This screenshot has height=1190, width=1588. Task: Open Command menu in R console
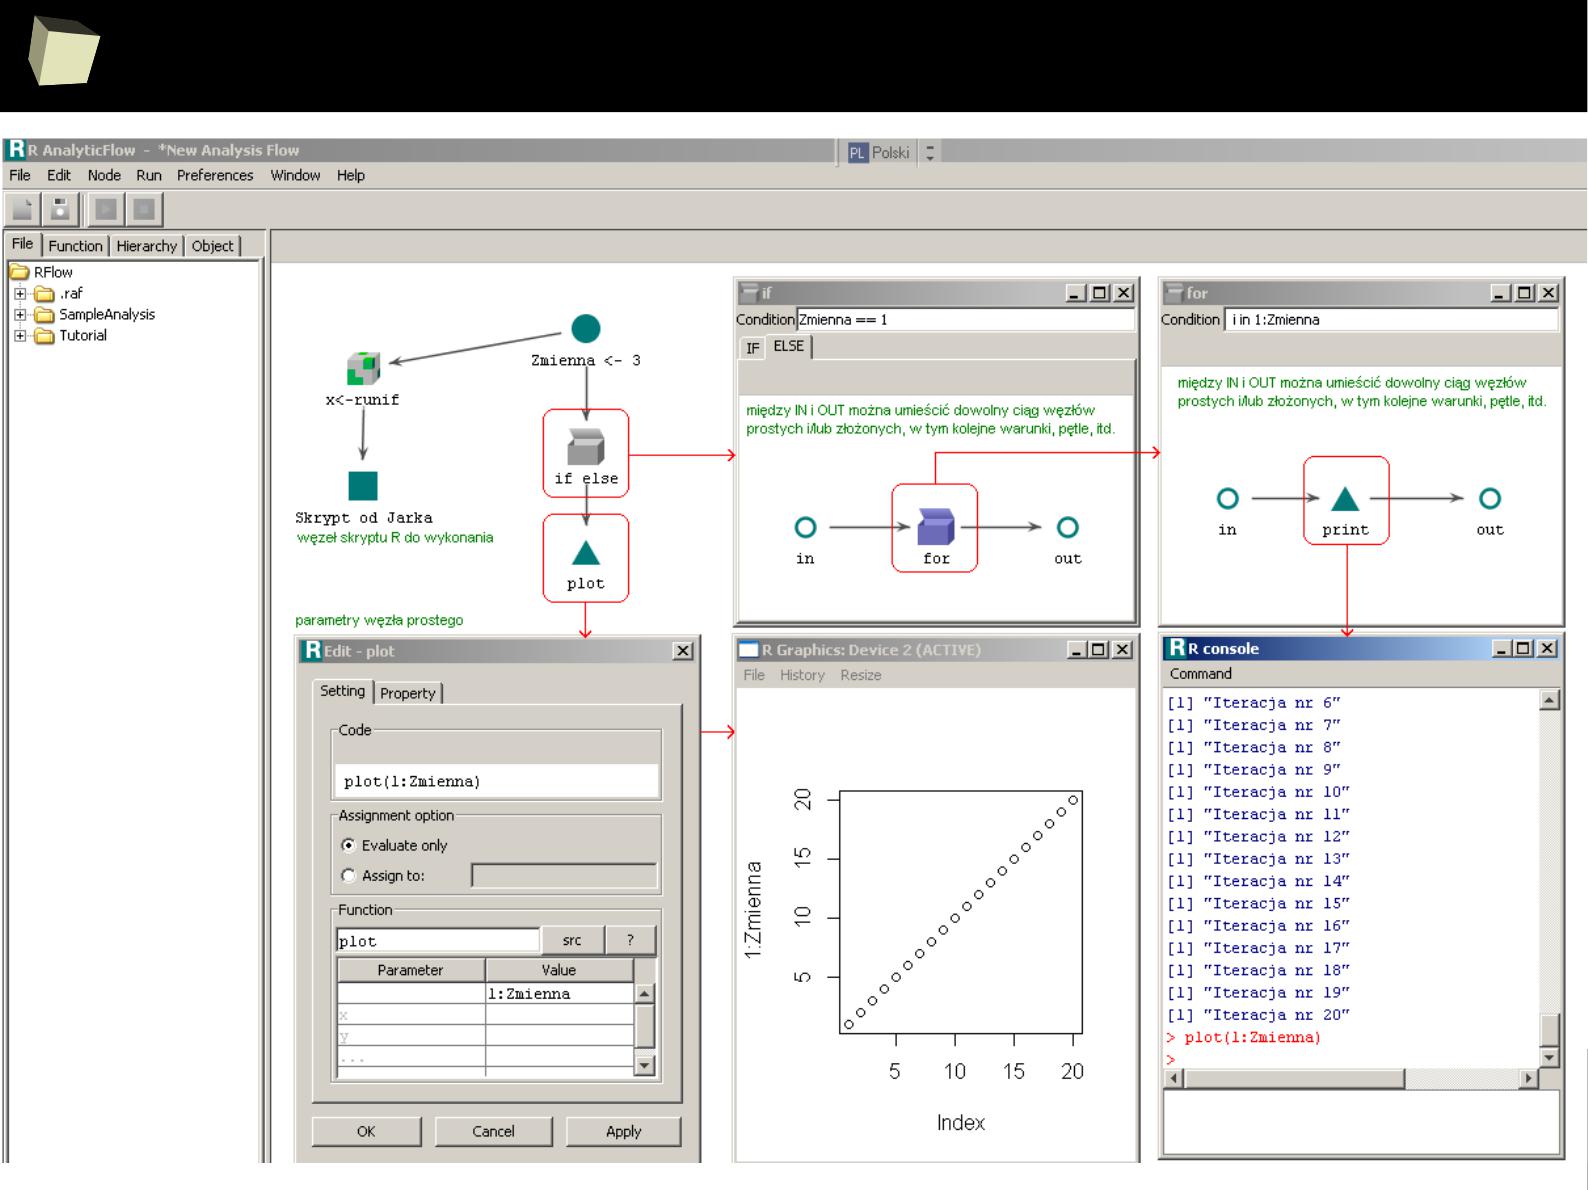point(1200,674)
